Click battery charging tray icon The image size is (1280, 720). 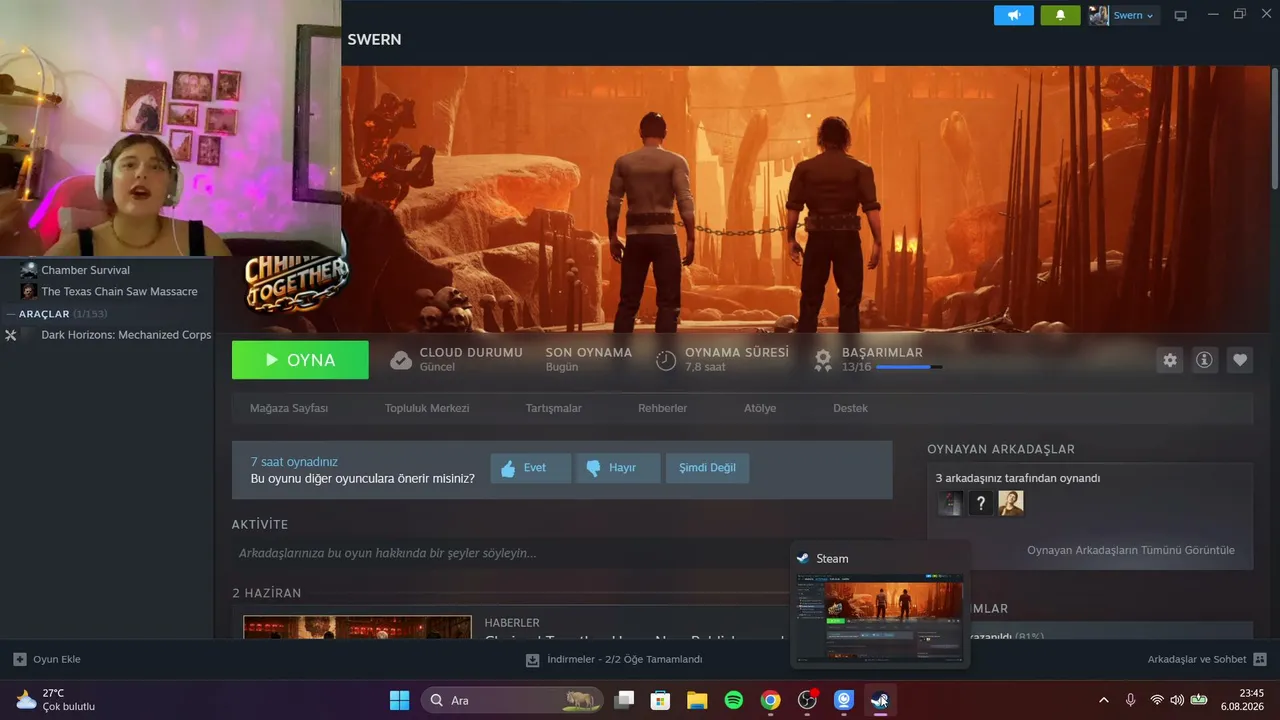click(1198, 700)
